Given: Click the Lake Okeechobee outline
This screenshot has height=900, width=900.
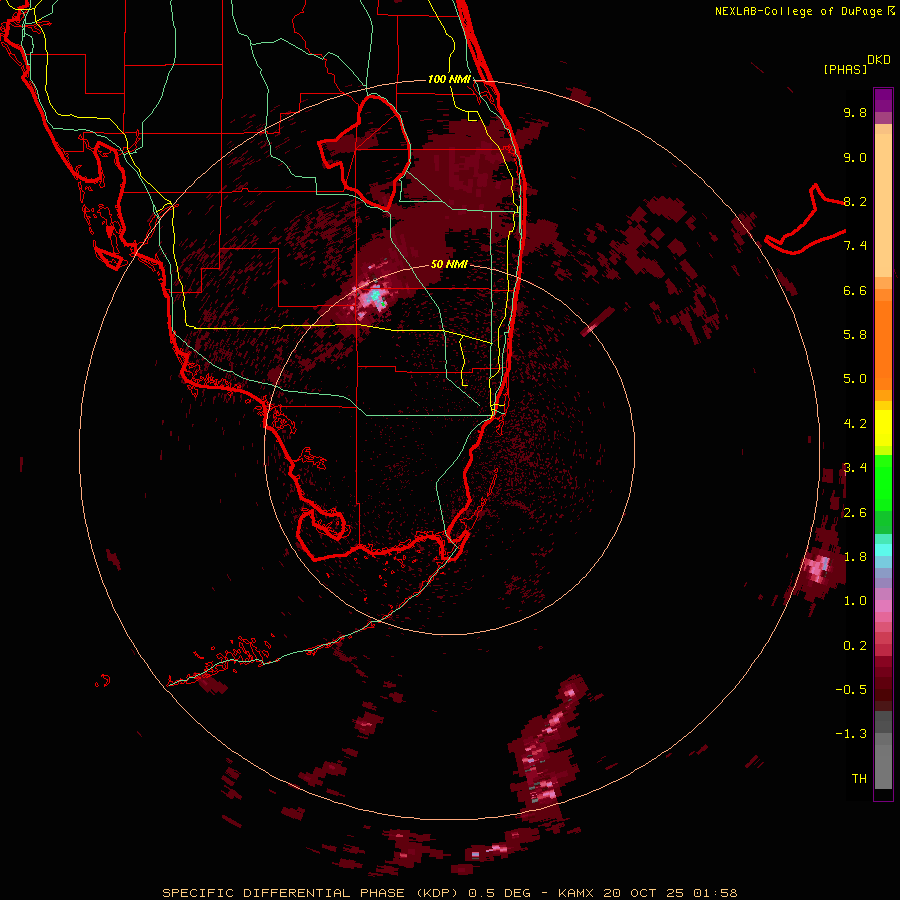Looking at the screenshot, I should 364,152.
